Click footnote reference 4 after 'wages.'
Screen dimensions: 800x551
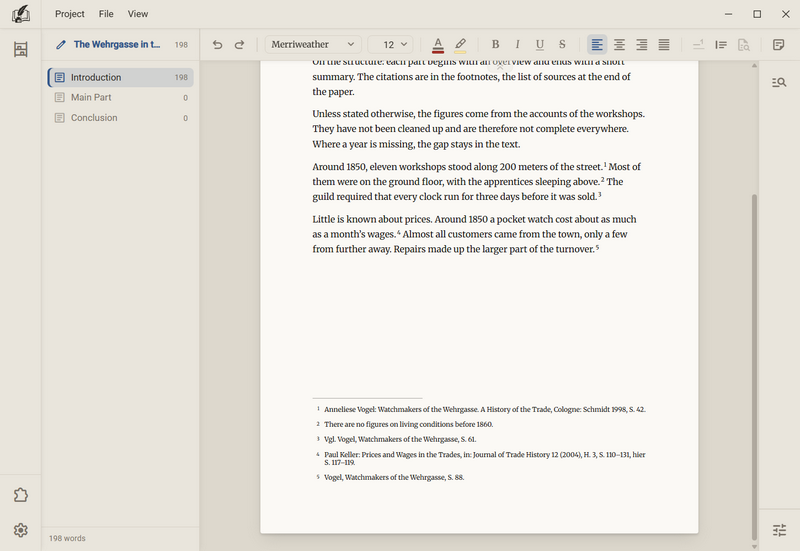[398, 232]
